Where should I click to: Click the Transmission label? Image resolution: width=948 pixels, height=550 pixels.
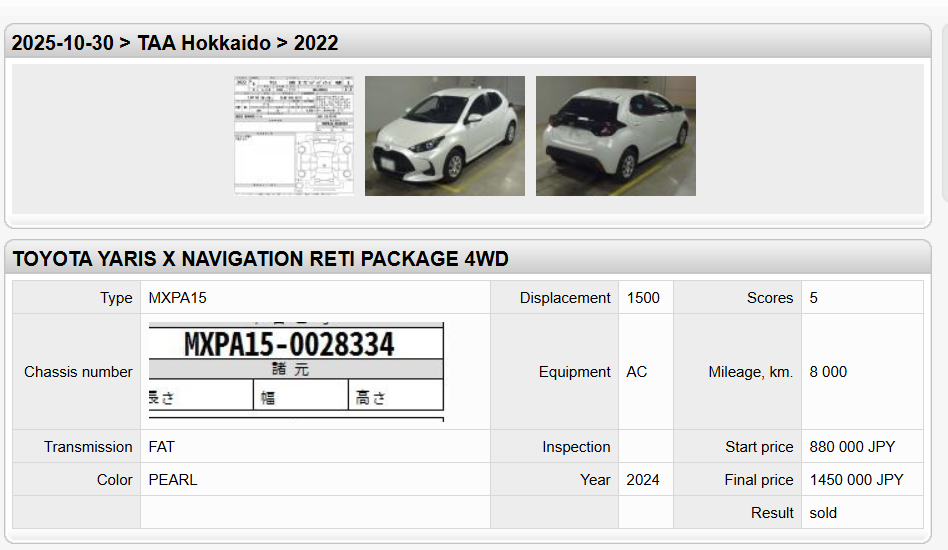[88, 447]
